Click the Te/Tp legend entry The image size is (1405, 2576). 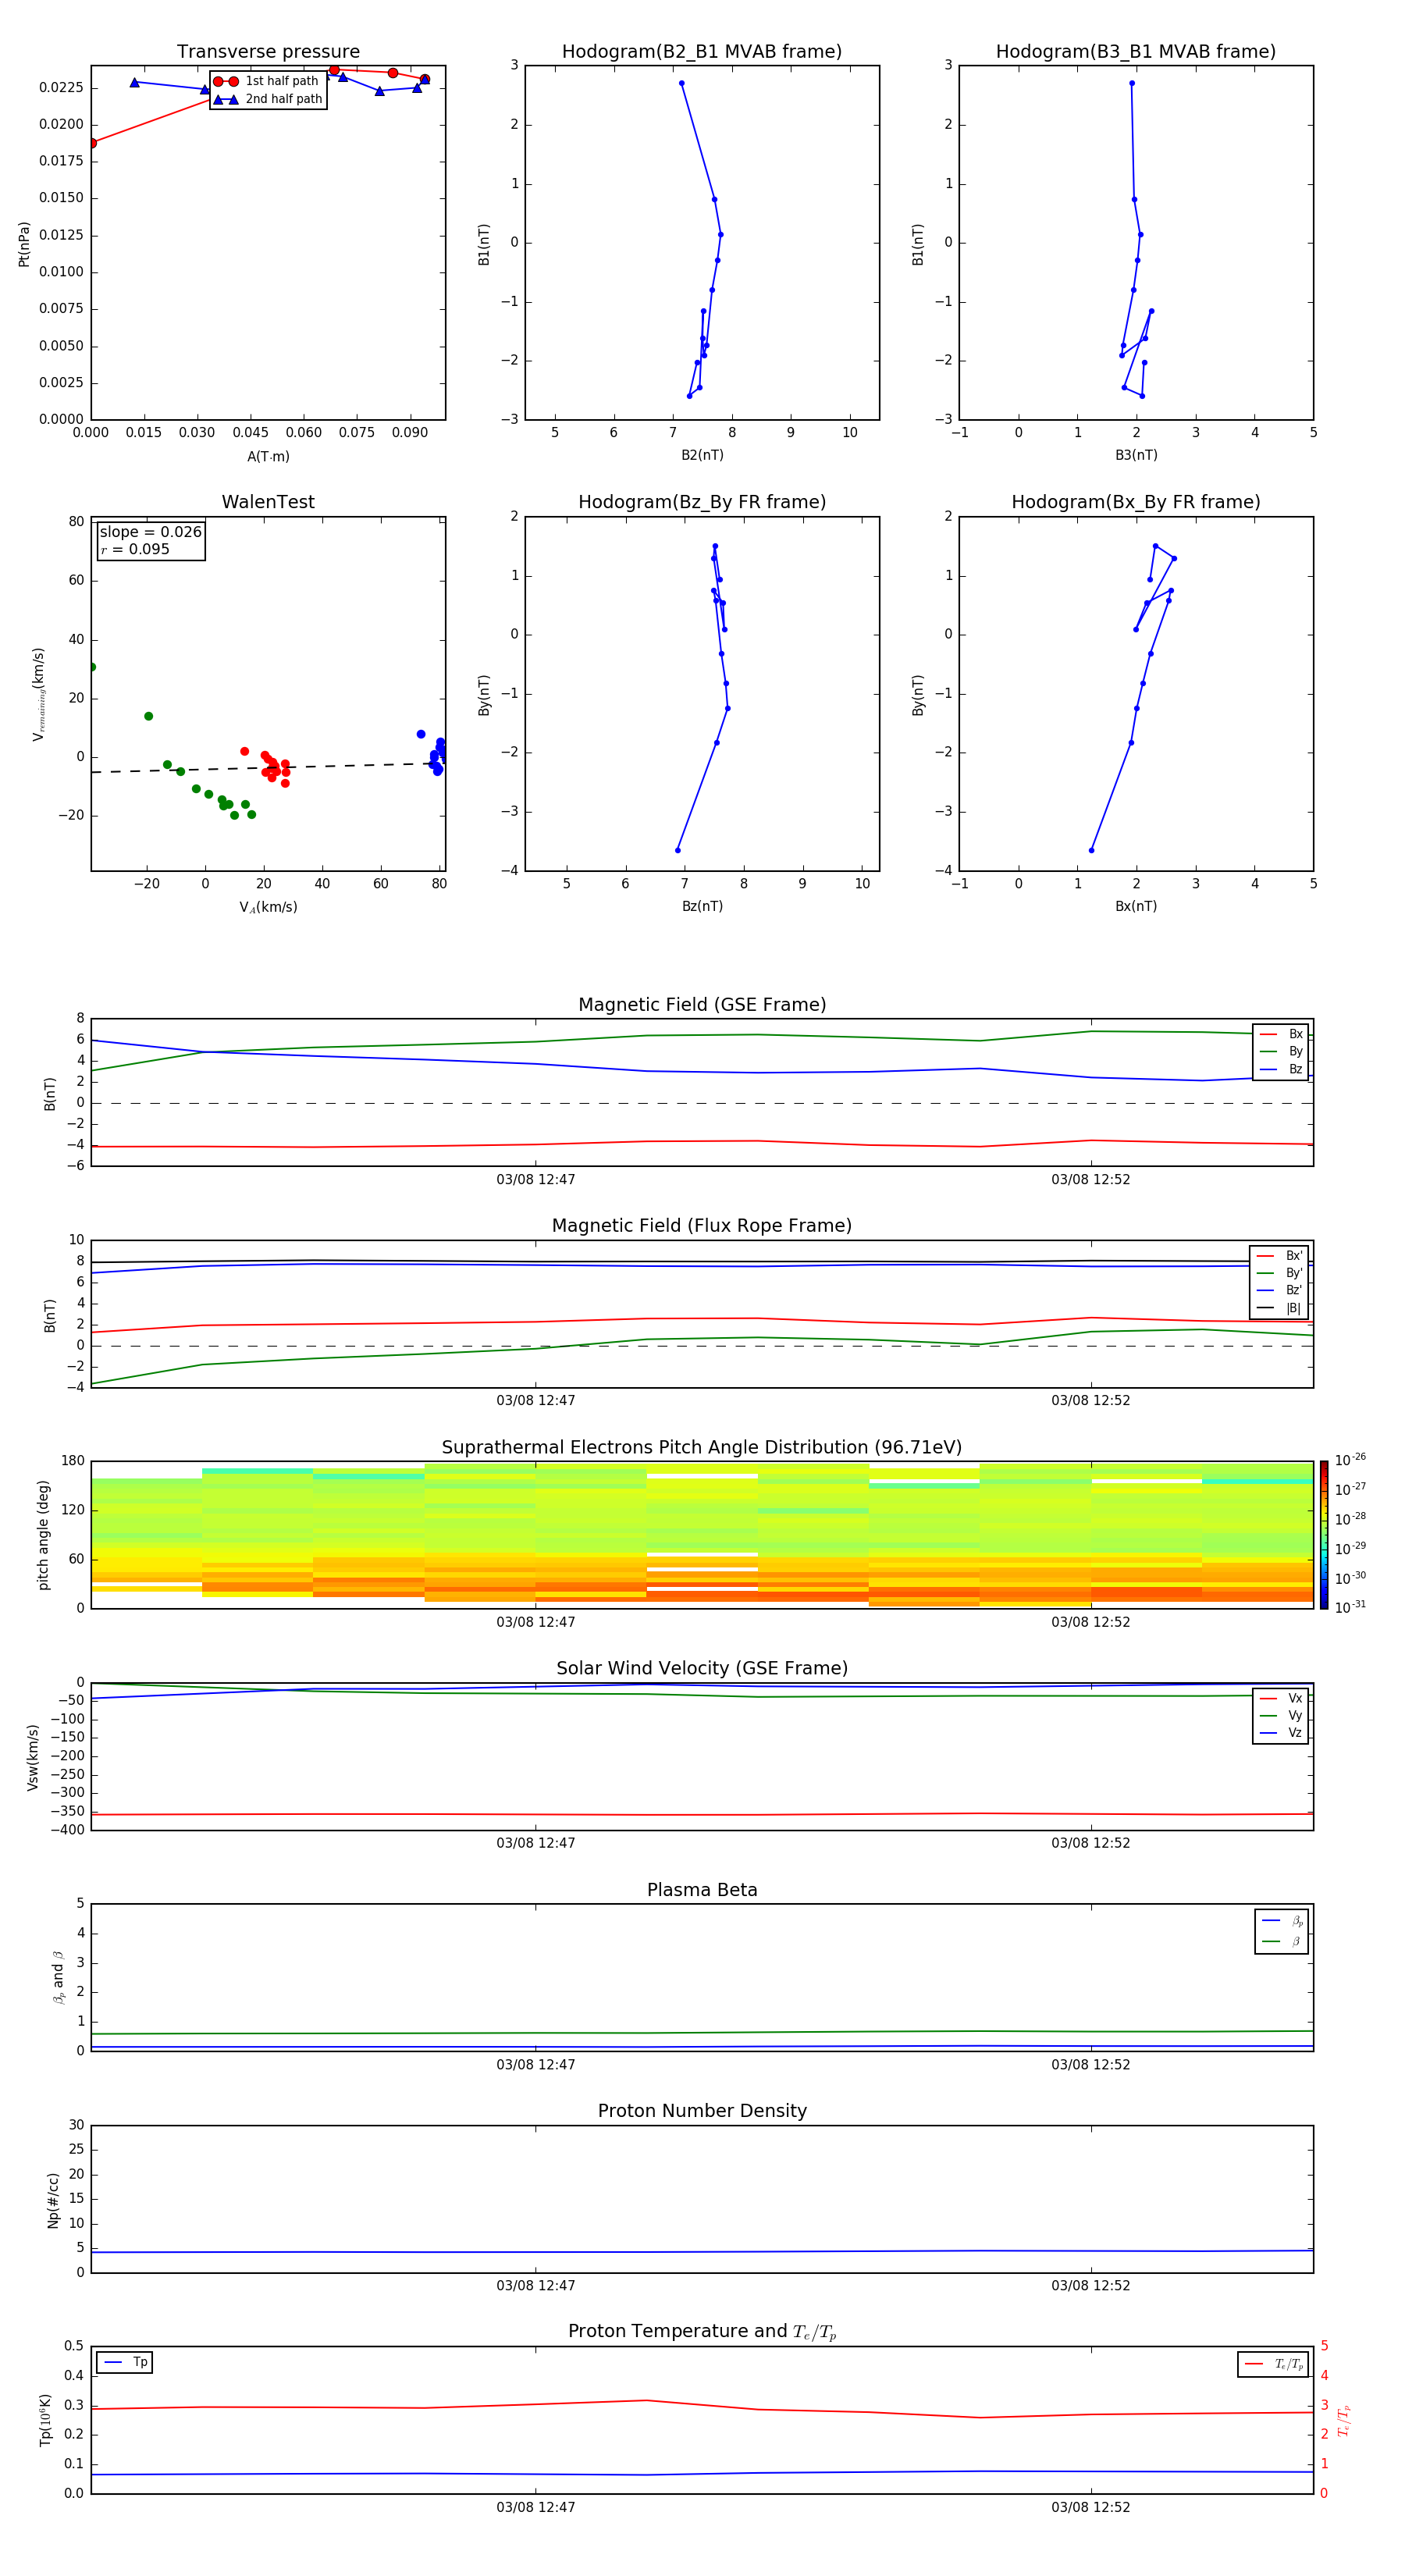tap(1274, 2364)
